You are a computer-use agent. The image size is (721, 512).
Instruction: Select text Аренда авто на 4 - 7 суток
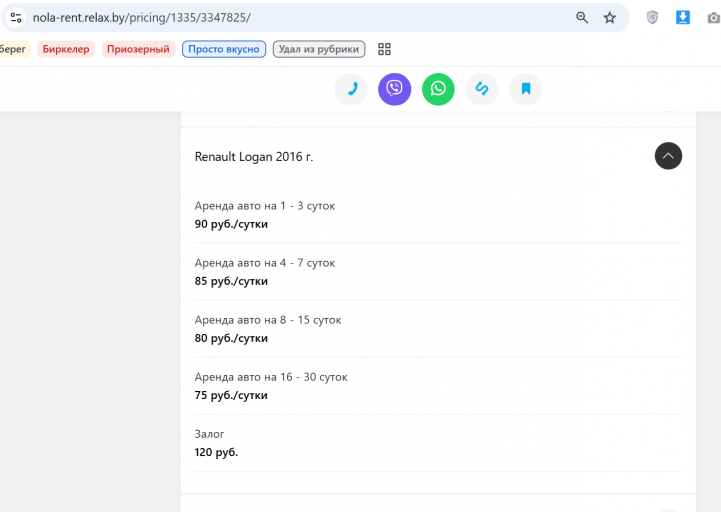(265, 263)
